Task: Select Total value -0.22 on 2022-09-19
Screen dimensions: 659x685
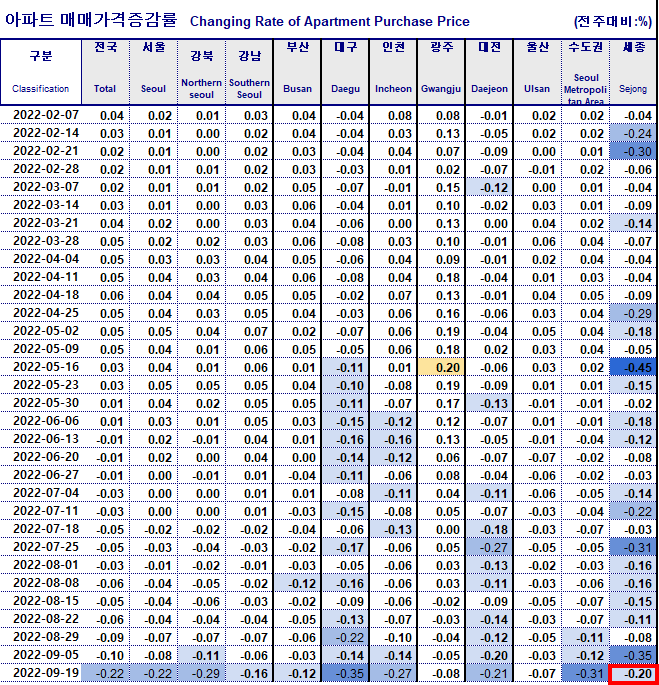Action: 105,673
